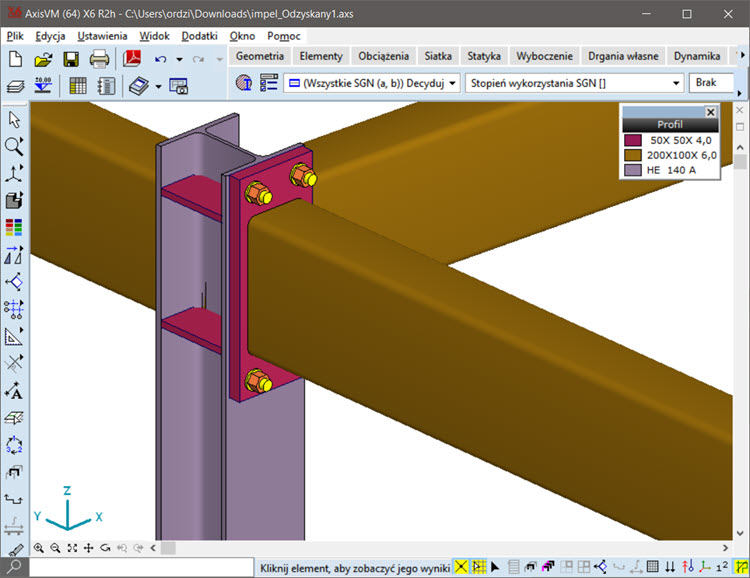Switch to the Statyka tab
Viewport: 750px width, 578px height.
coord(484,56)
